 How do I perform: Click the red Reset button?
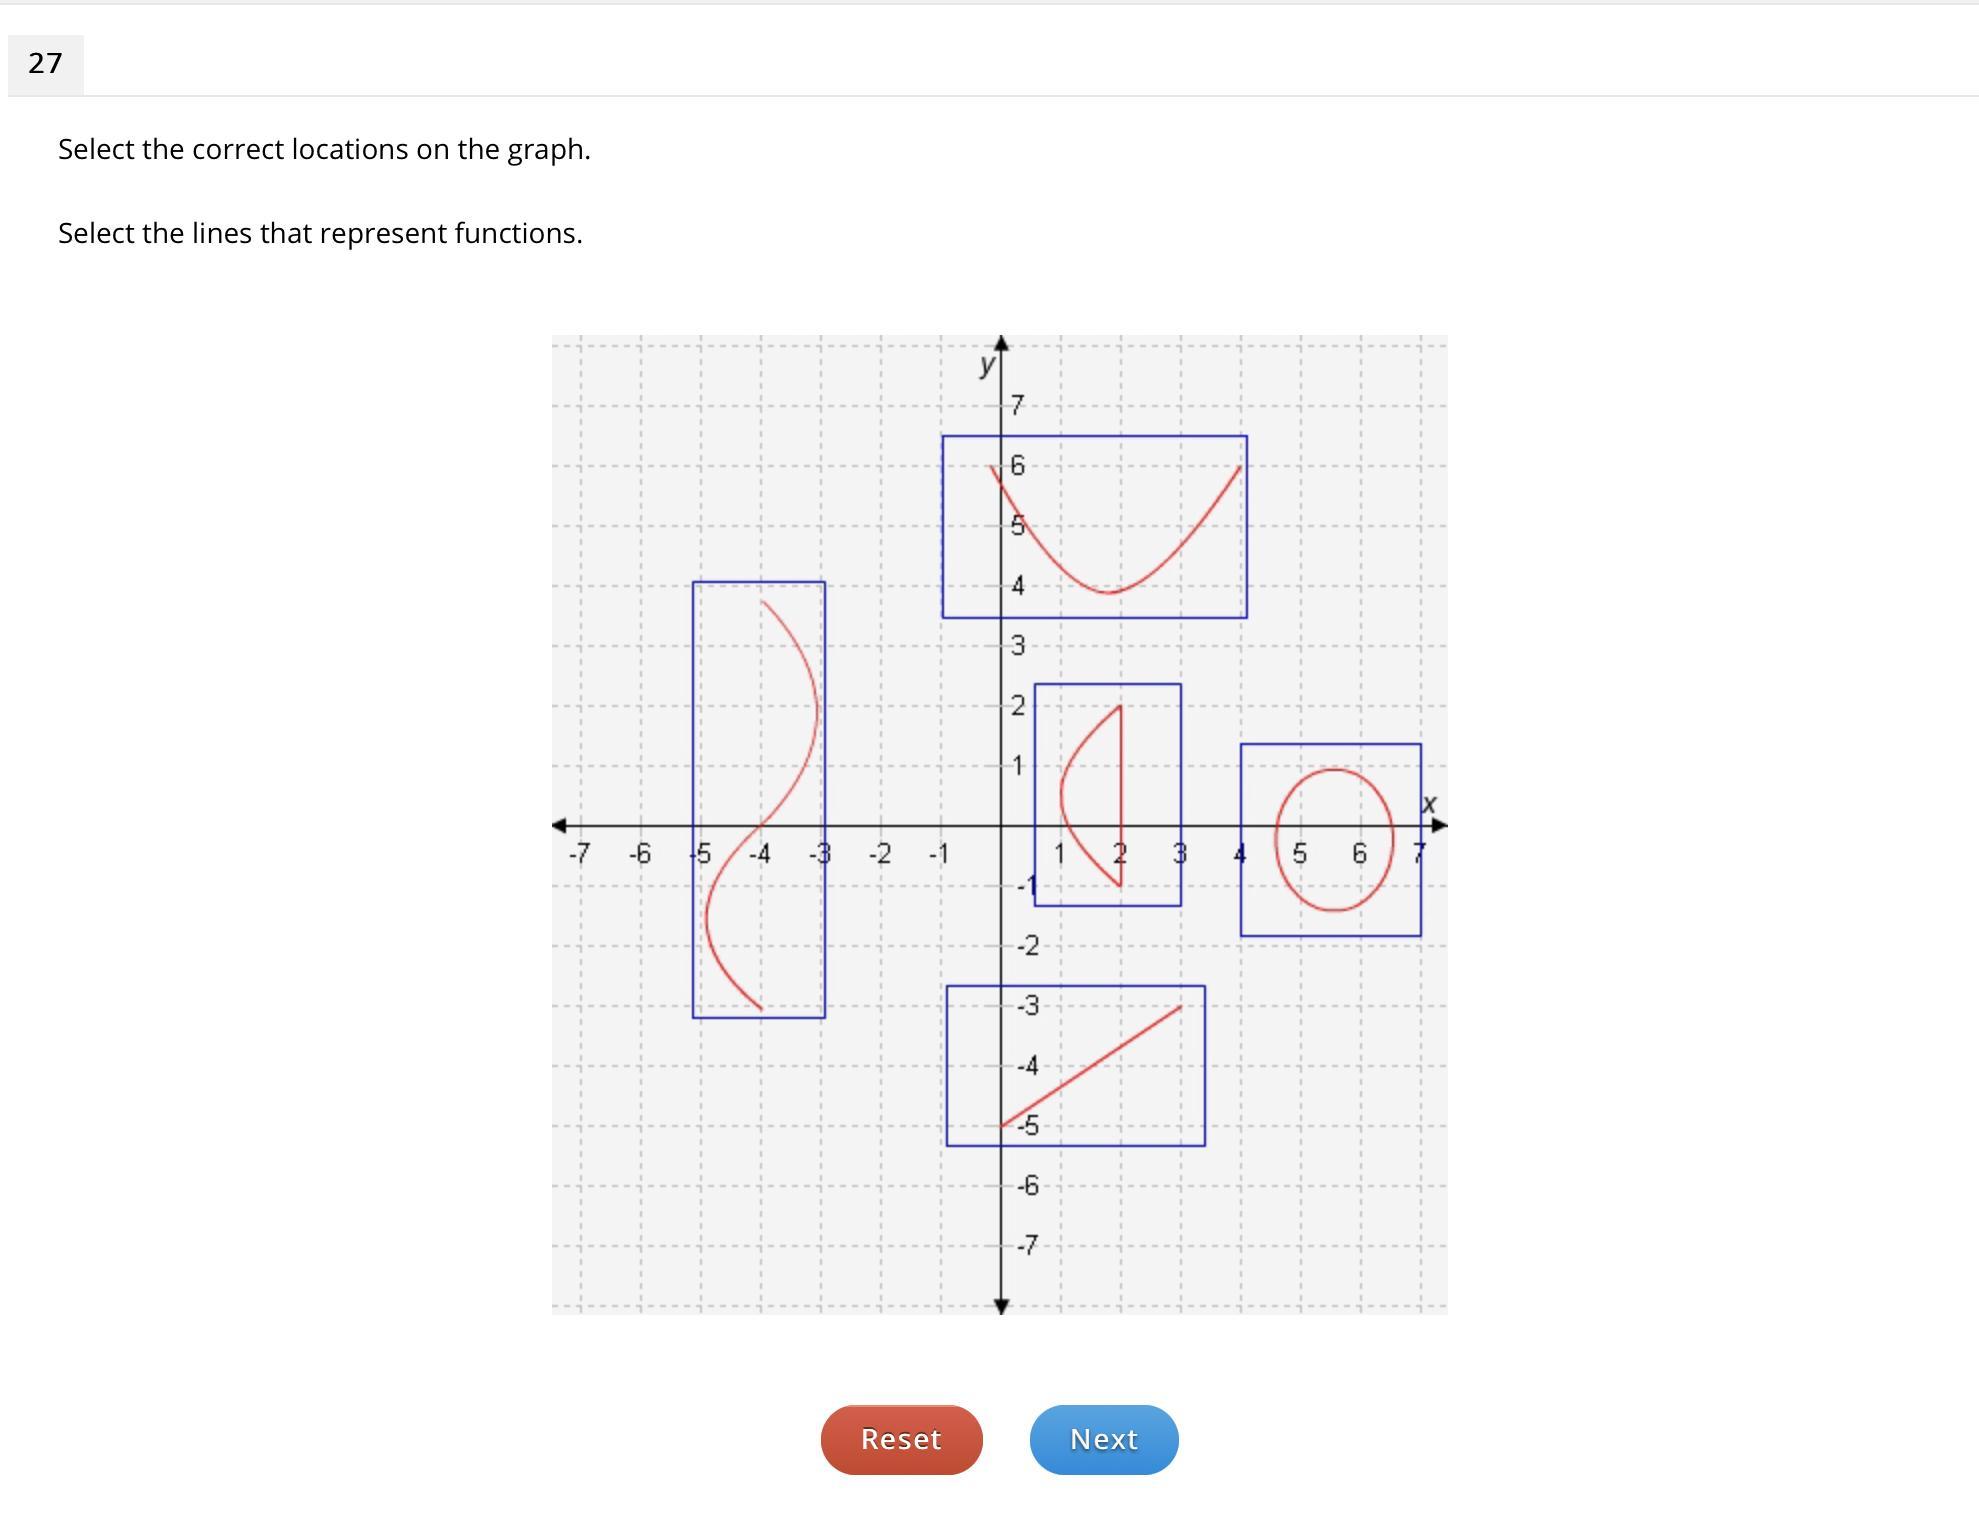click(901, 1439)
